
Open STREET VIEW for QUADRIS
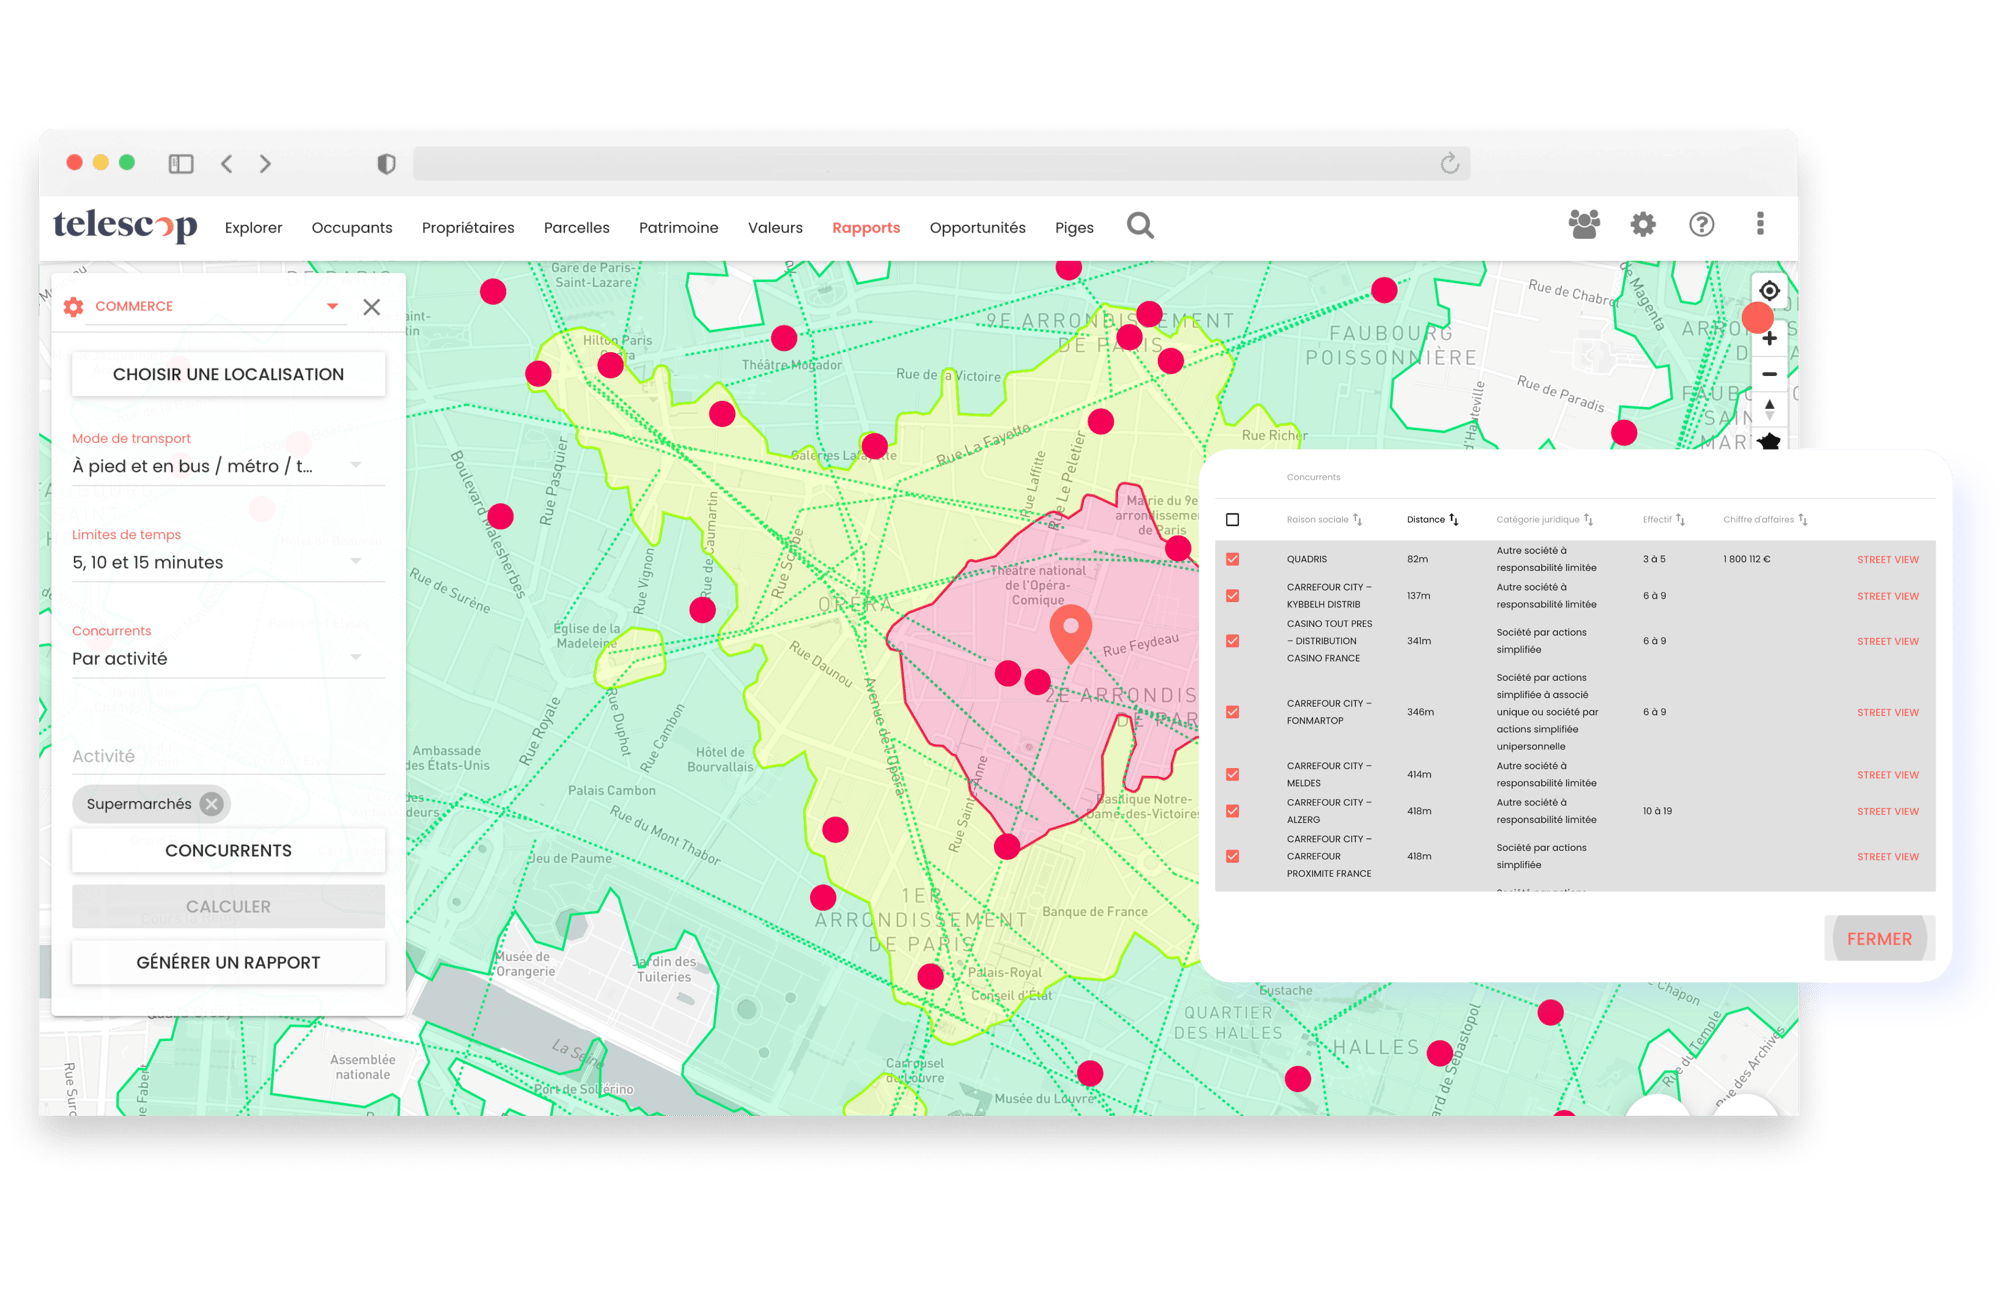point(1888,560)
